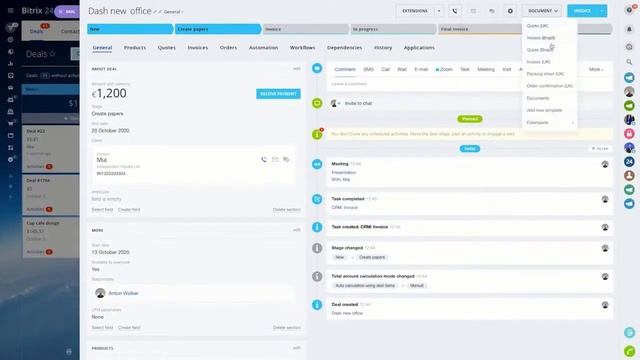Message contact Mia using the chat icon
This screenshot has width=640, height=360.
point(286,160)
